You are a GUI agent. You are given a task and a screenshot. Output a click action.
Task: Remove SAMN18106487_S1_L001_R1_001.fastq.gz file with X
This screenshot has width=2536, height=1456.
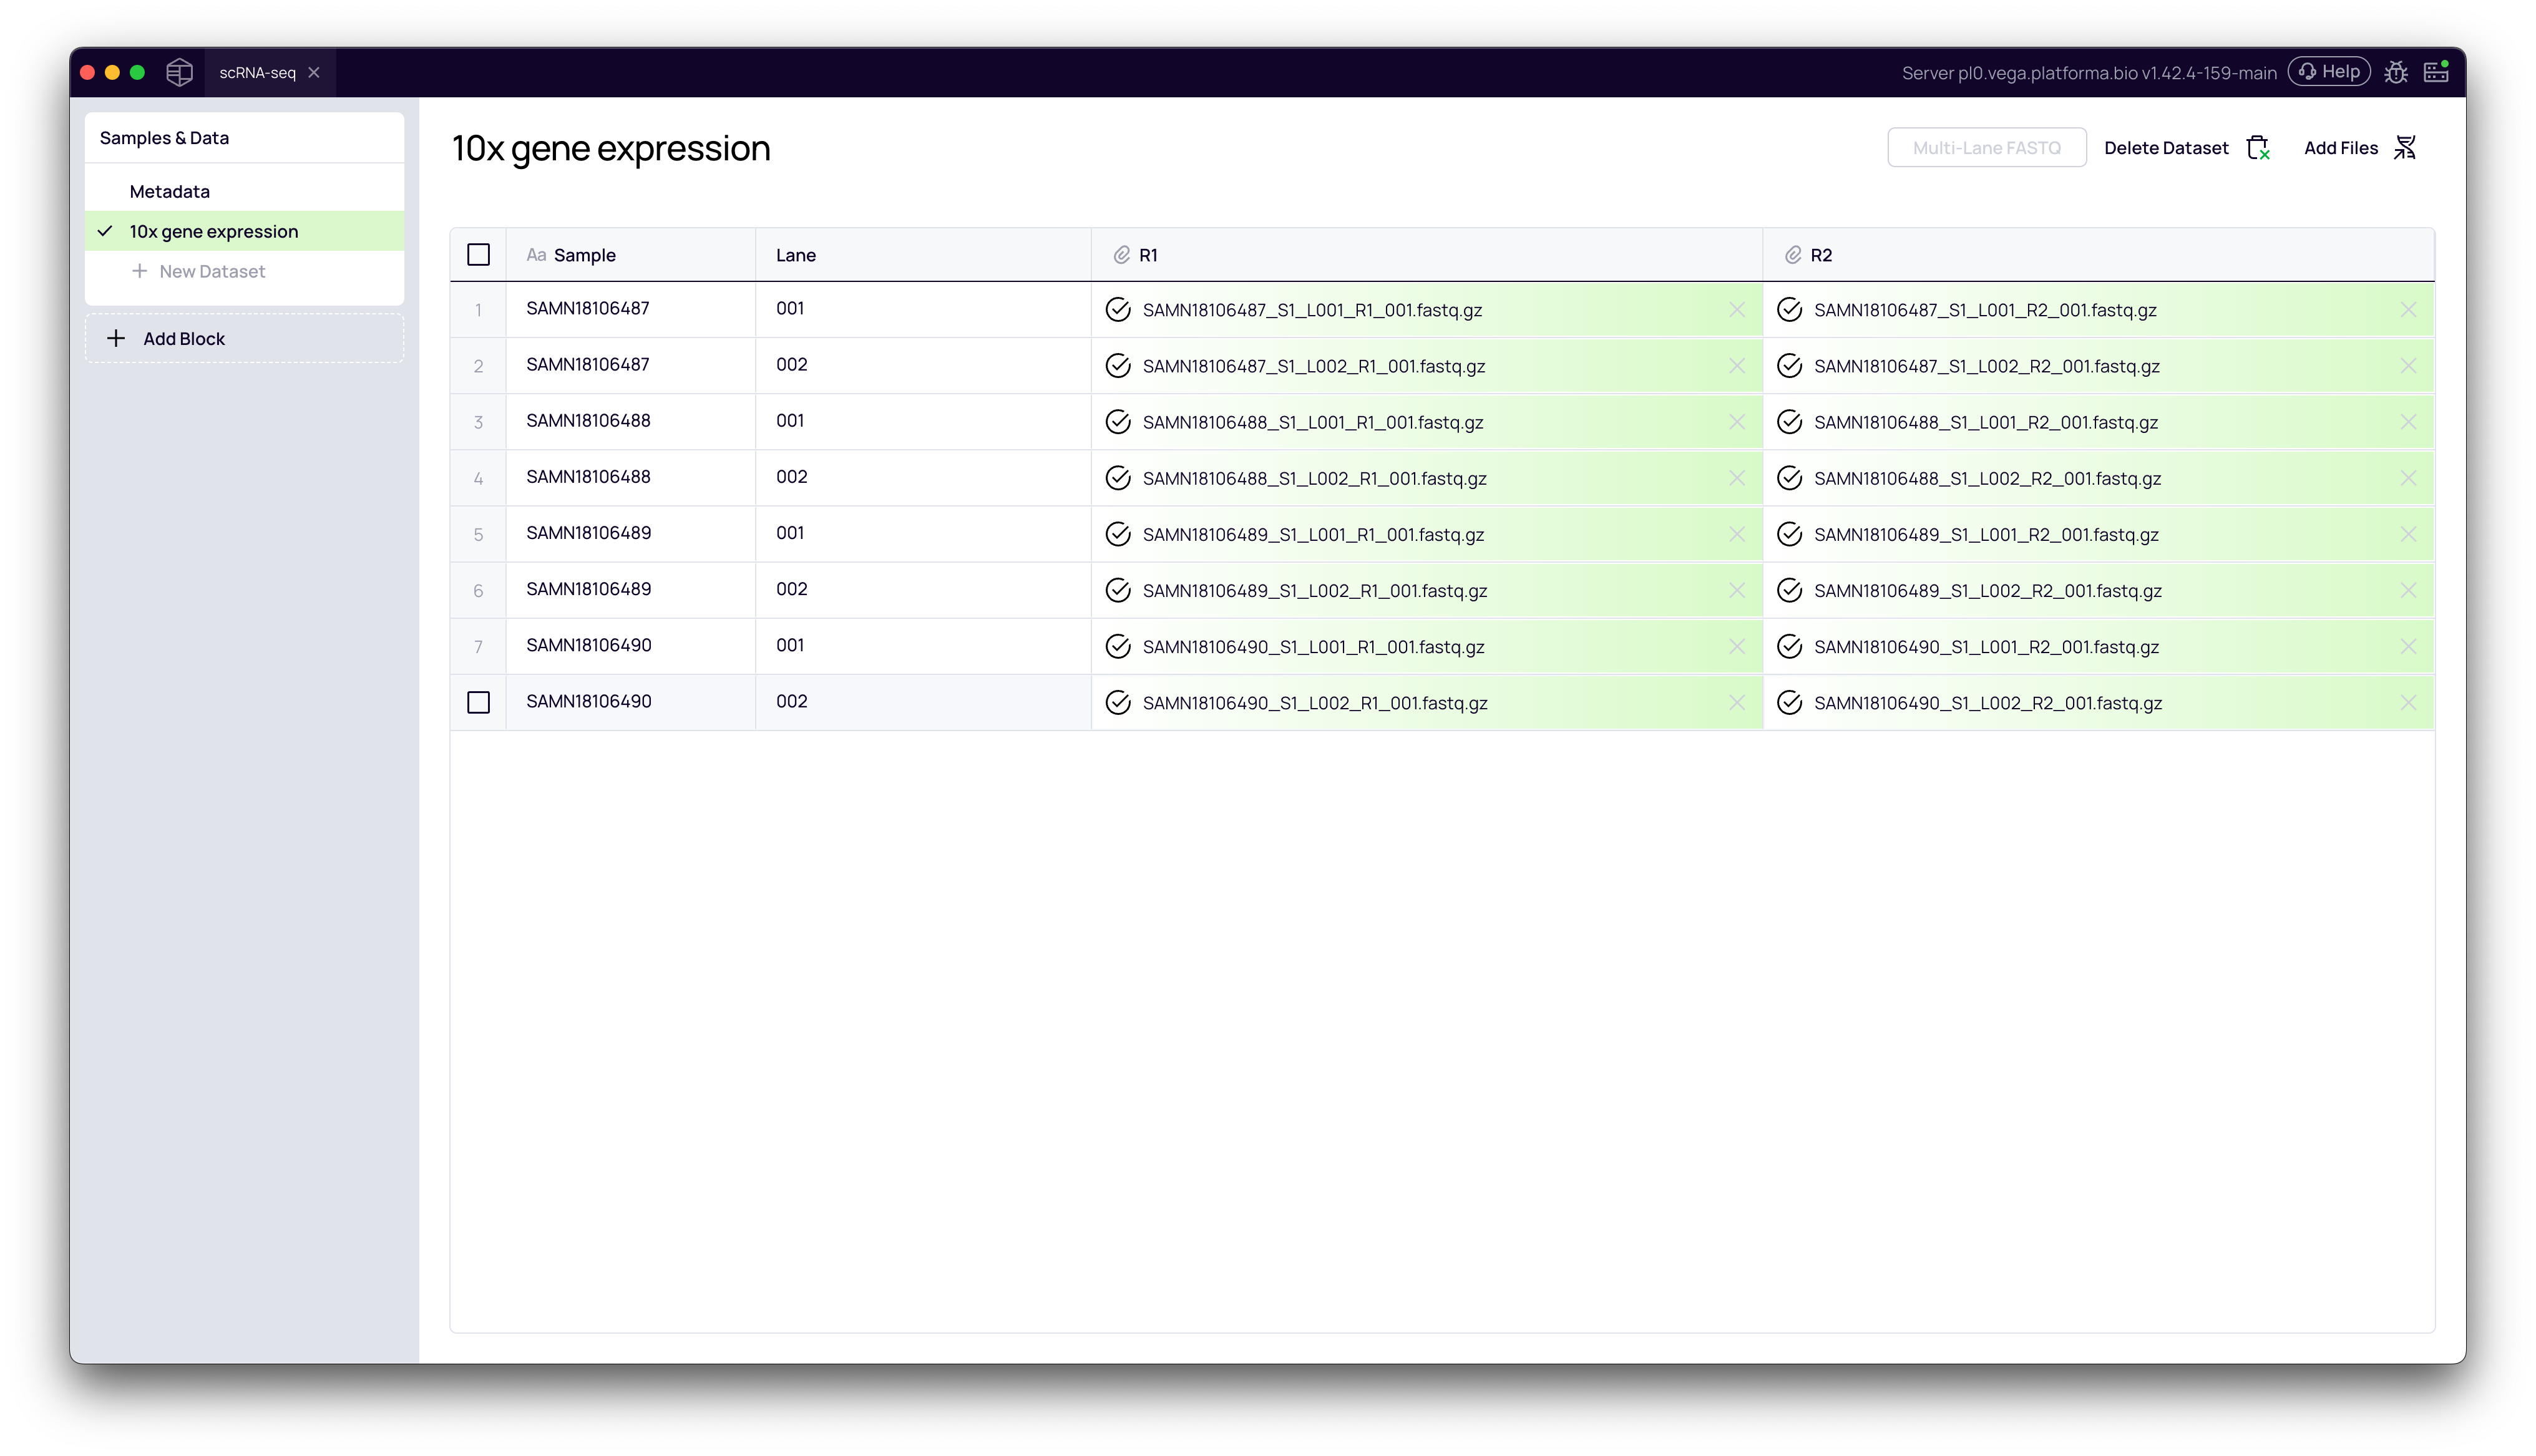point(1737,310)
